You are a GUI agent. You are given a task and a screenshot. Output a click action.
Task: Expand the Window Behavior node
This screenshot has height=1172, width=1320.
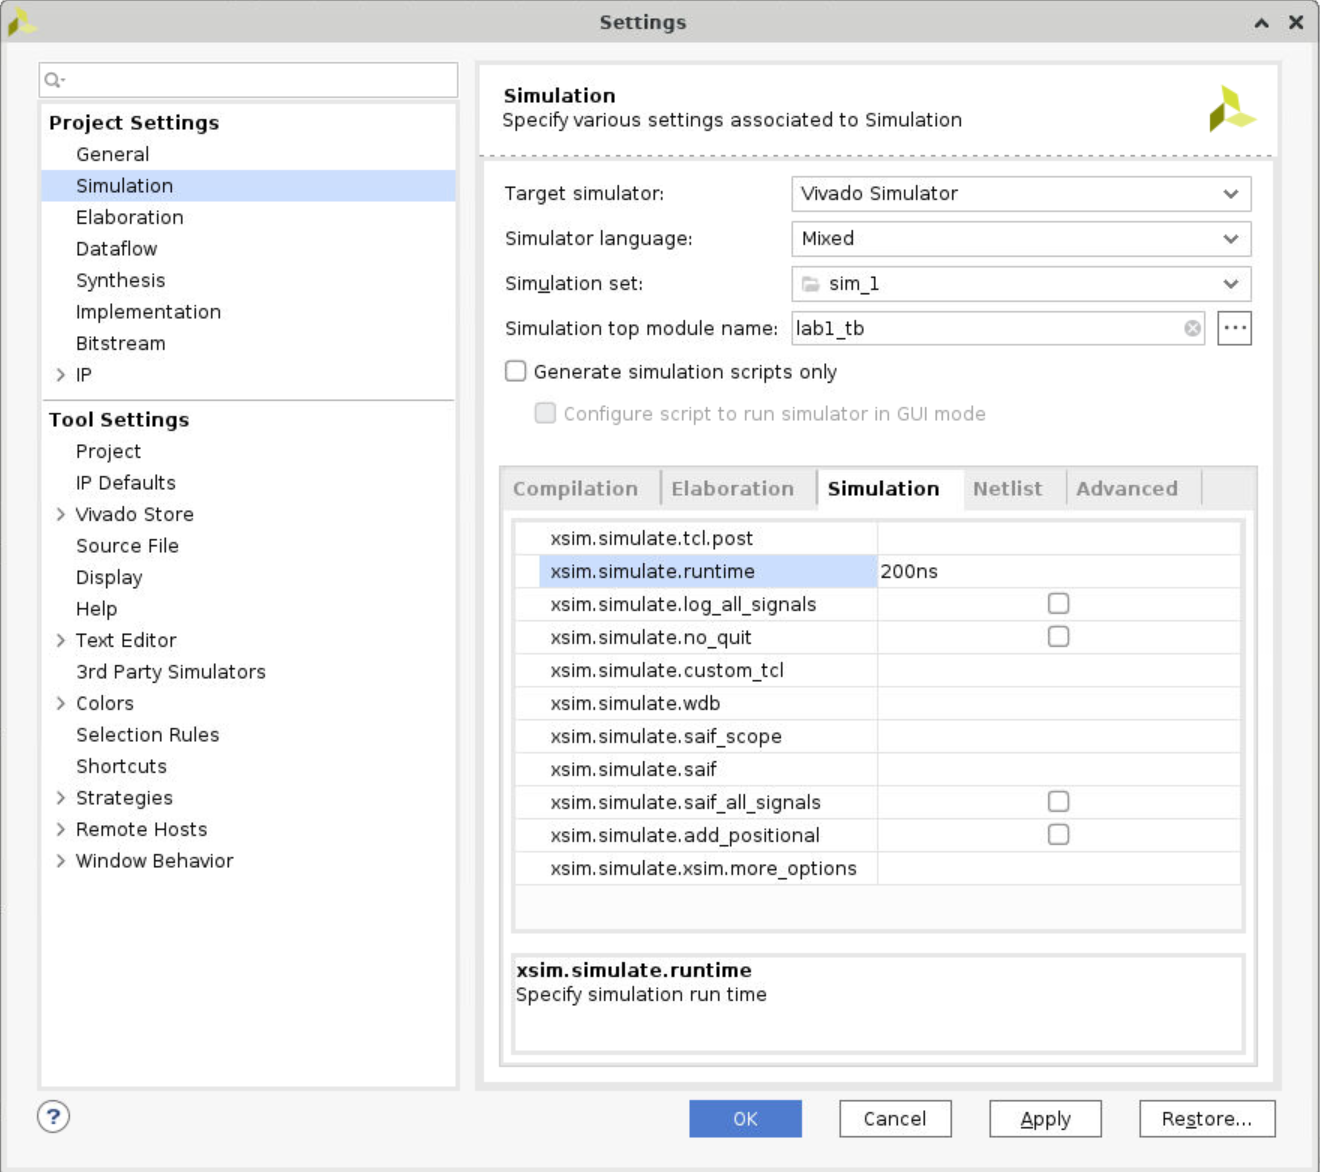coord(61,860)
